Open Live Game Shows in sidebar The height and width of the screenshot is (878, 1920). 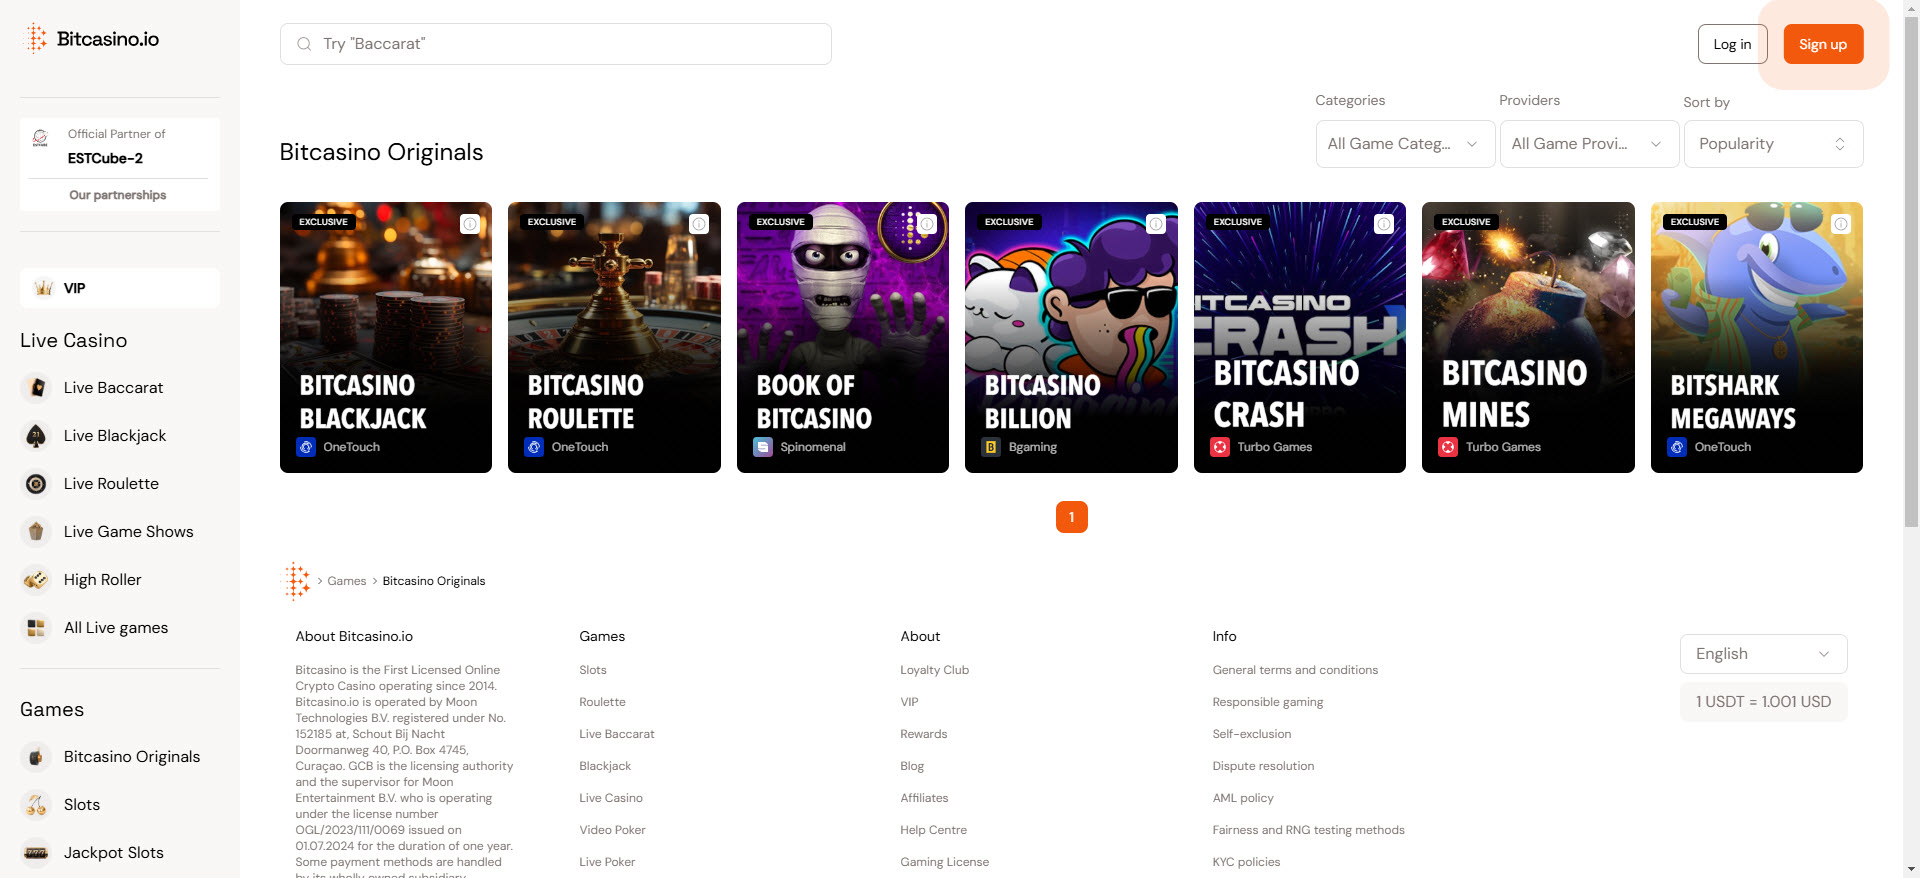129,532
